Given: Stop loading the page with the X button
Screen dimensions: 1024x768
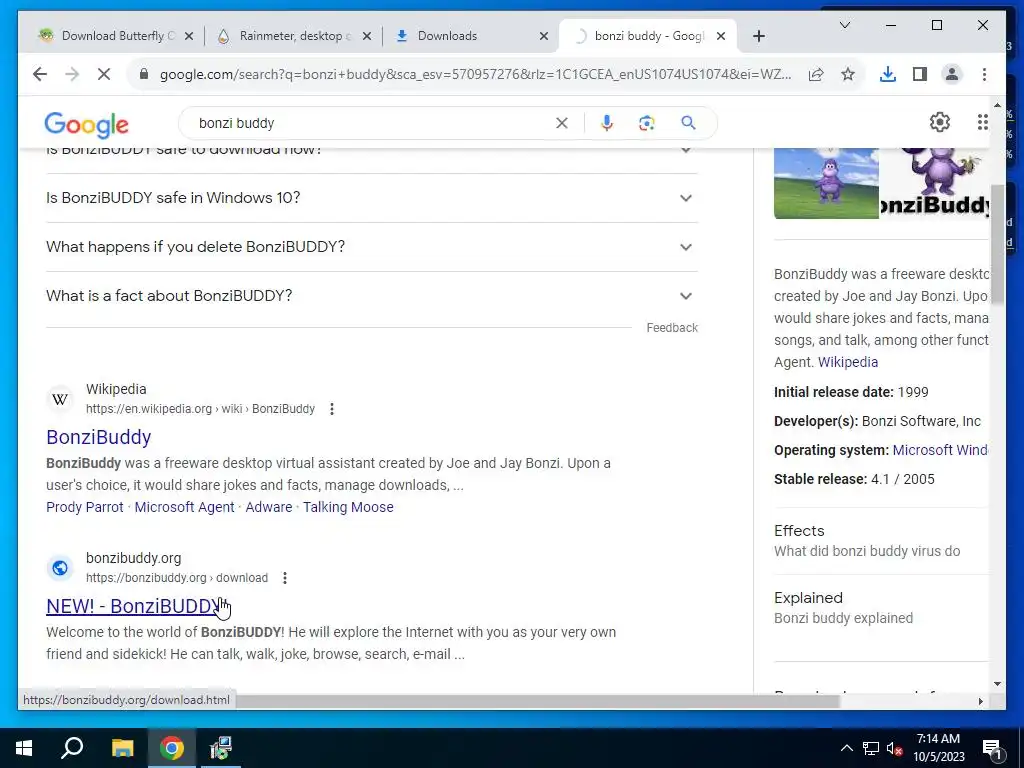Looking at the screenshot, I should coord(104,74).
